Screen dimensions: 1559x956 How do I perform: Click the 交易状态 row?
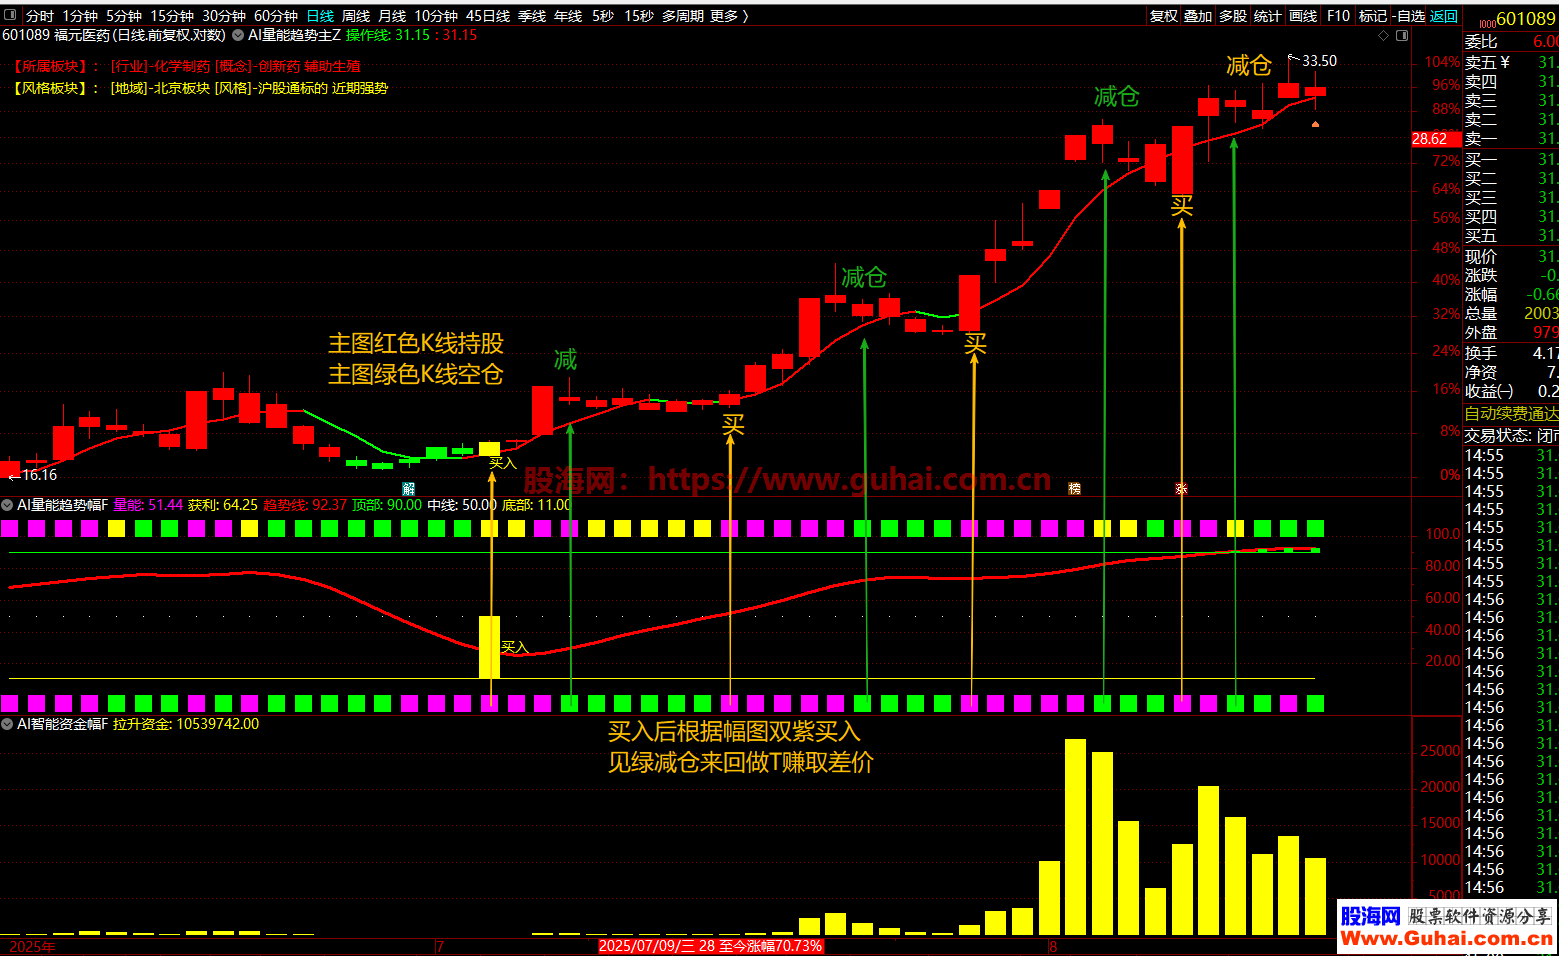tap(1511, 435)
